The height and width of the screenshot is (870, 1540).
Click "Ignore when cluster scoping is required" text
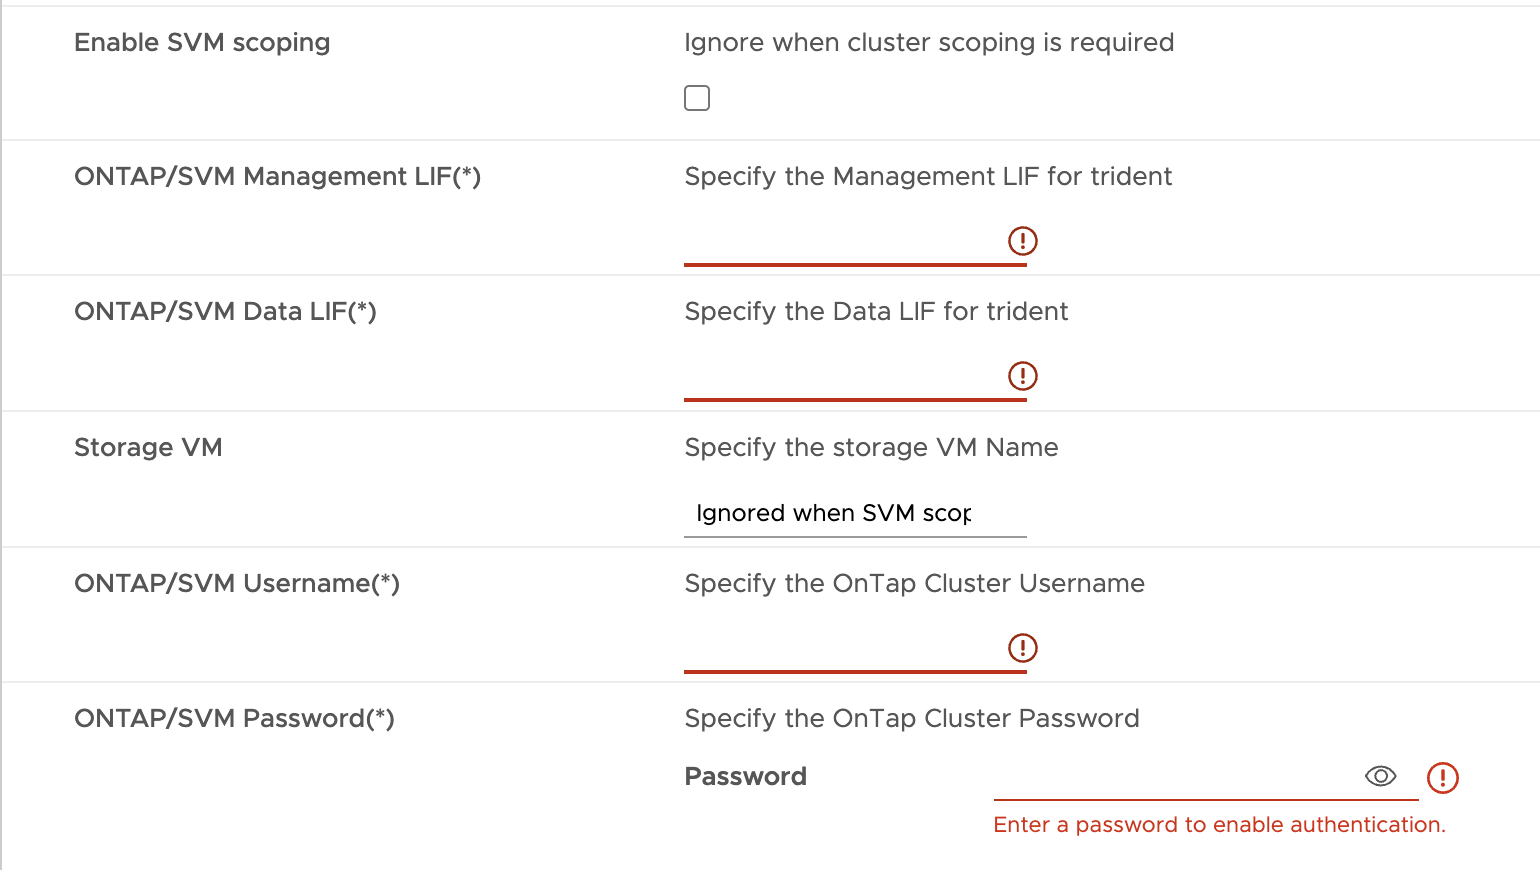pyautogui.click(x=929, y=43)
